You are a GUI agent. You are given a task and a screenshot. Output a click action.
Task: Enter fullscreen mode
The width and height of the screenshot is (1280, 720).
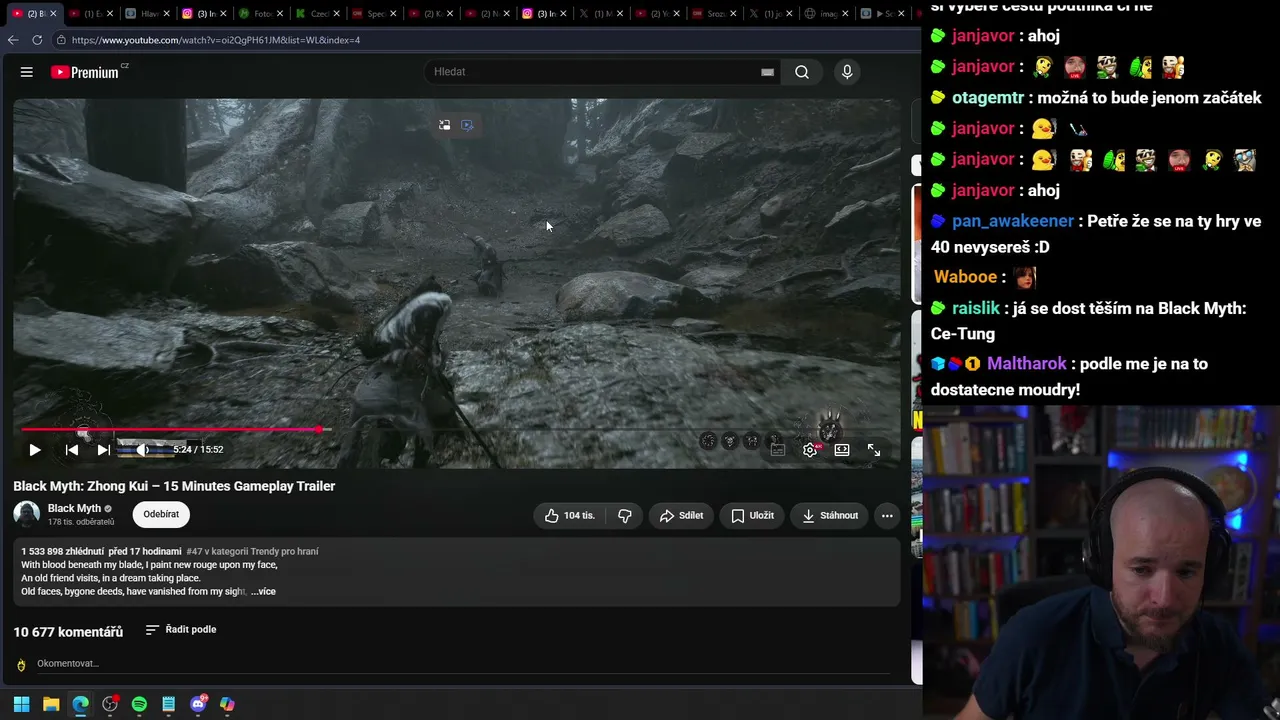click(x=874, y=450)
